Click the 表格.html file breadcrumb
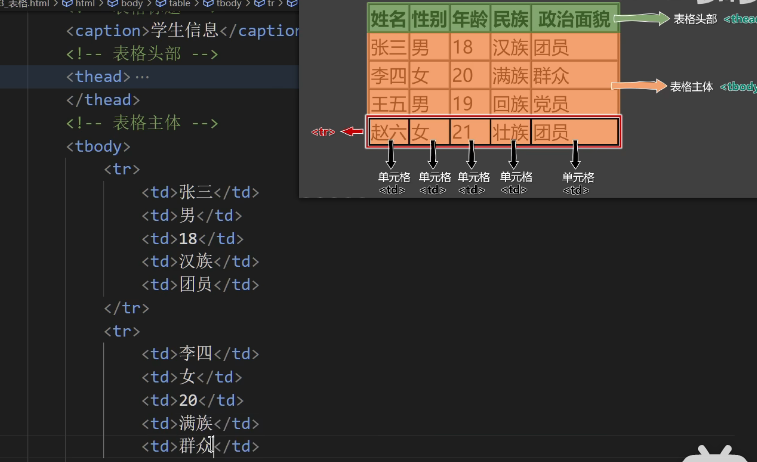Screen dimensions: 757x462 (25, 3)
